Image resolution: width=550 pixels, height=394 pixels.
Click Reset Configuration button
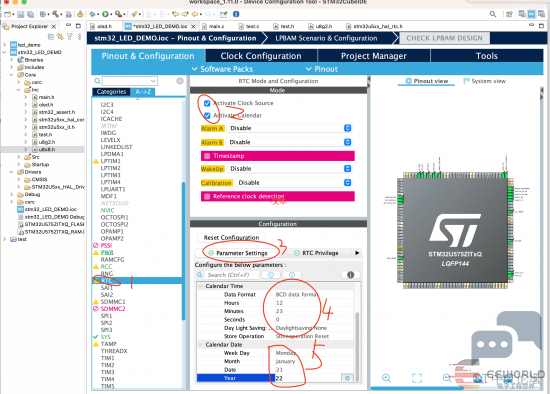(231, 238)
